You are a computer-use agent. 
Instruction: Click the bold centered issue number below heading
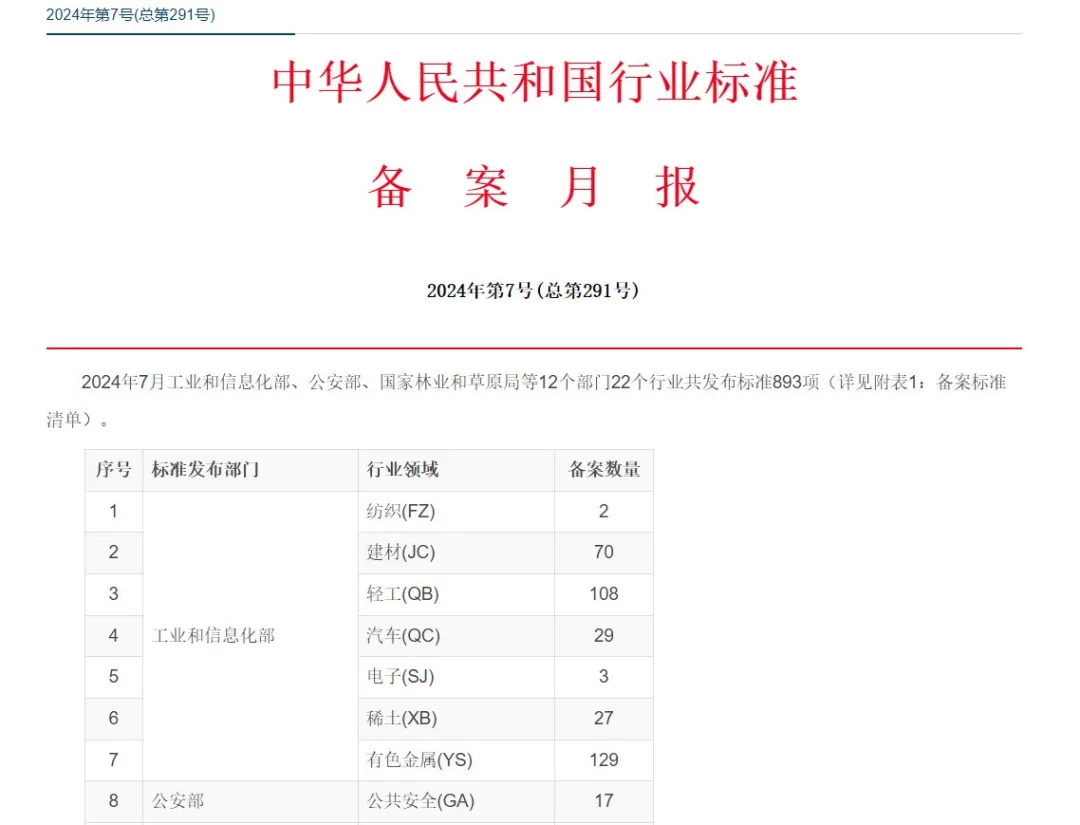point(533,291)
